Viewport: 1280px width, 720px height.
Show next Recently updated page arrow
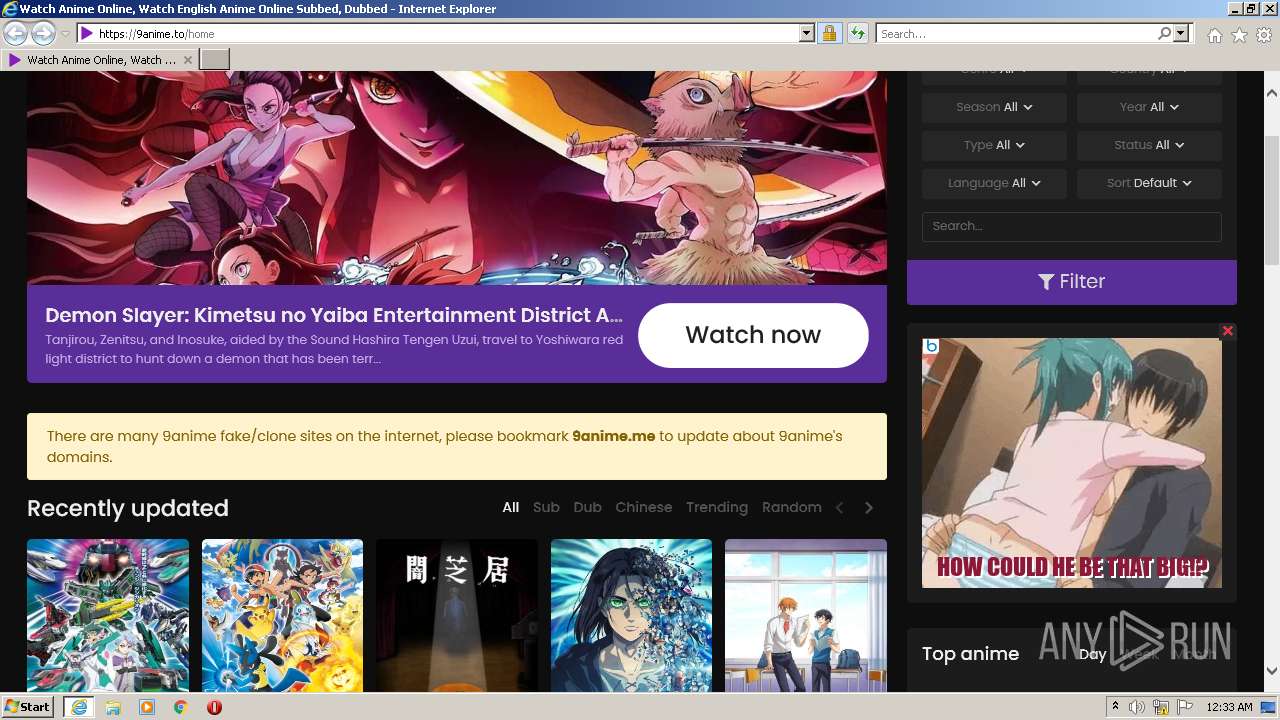tap(869, 508)
